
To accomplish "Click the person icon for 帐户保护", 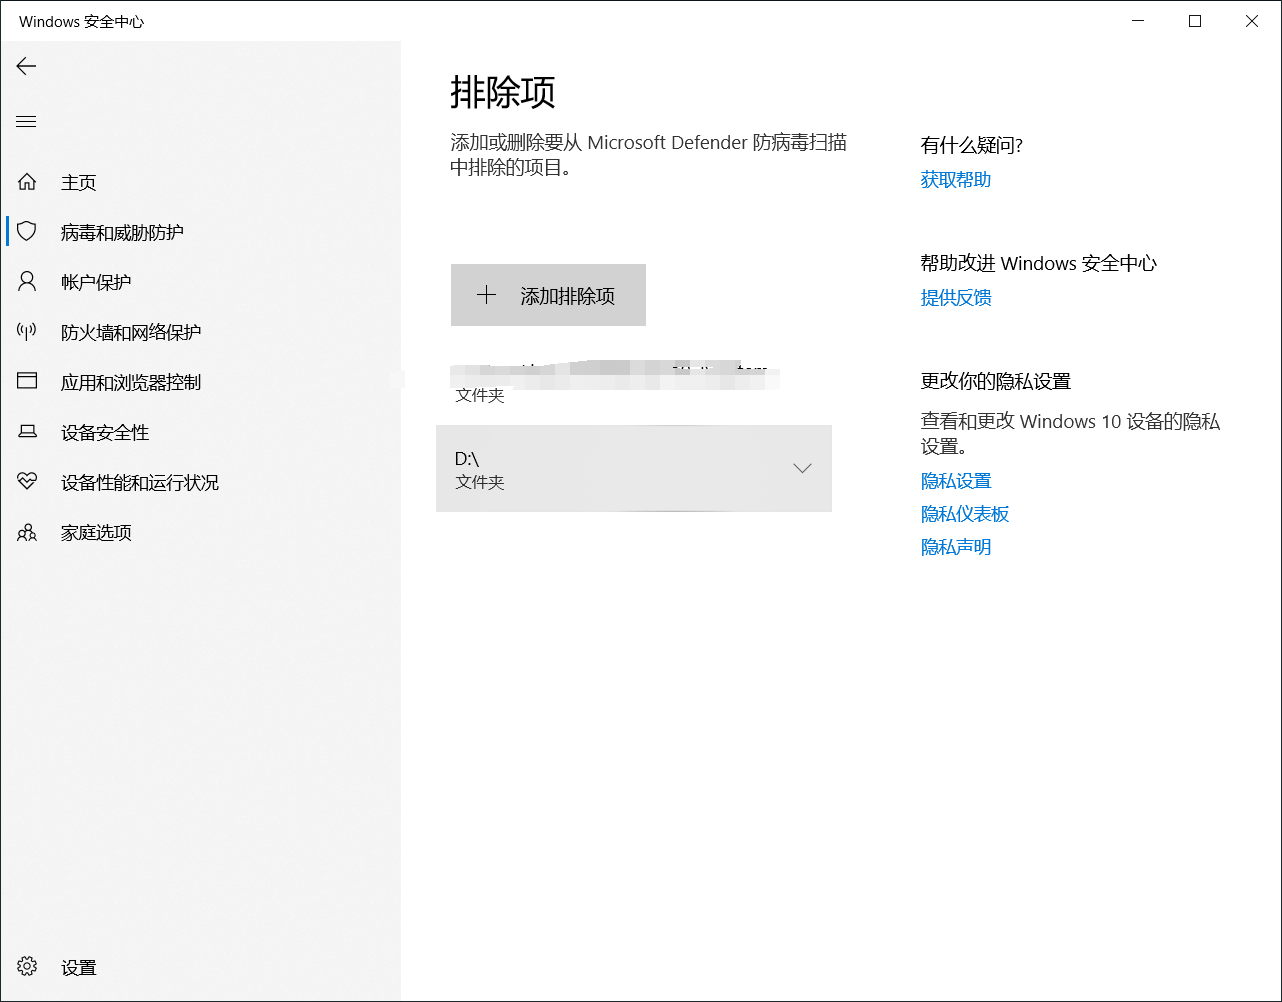I will pyautogui.click(x=27, y=282).
